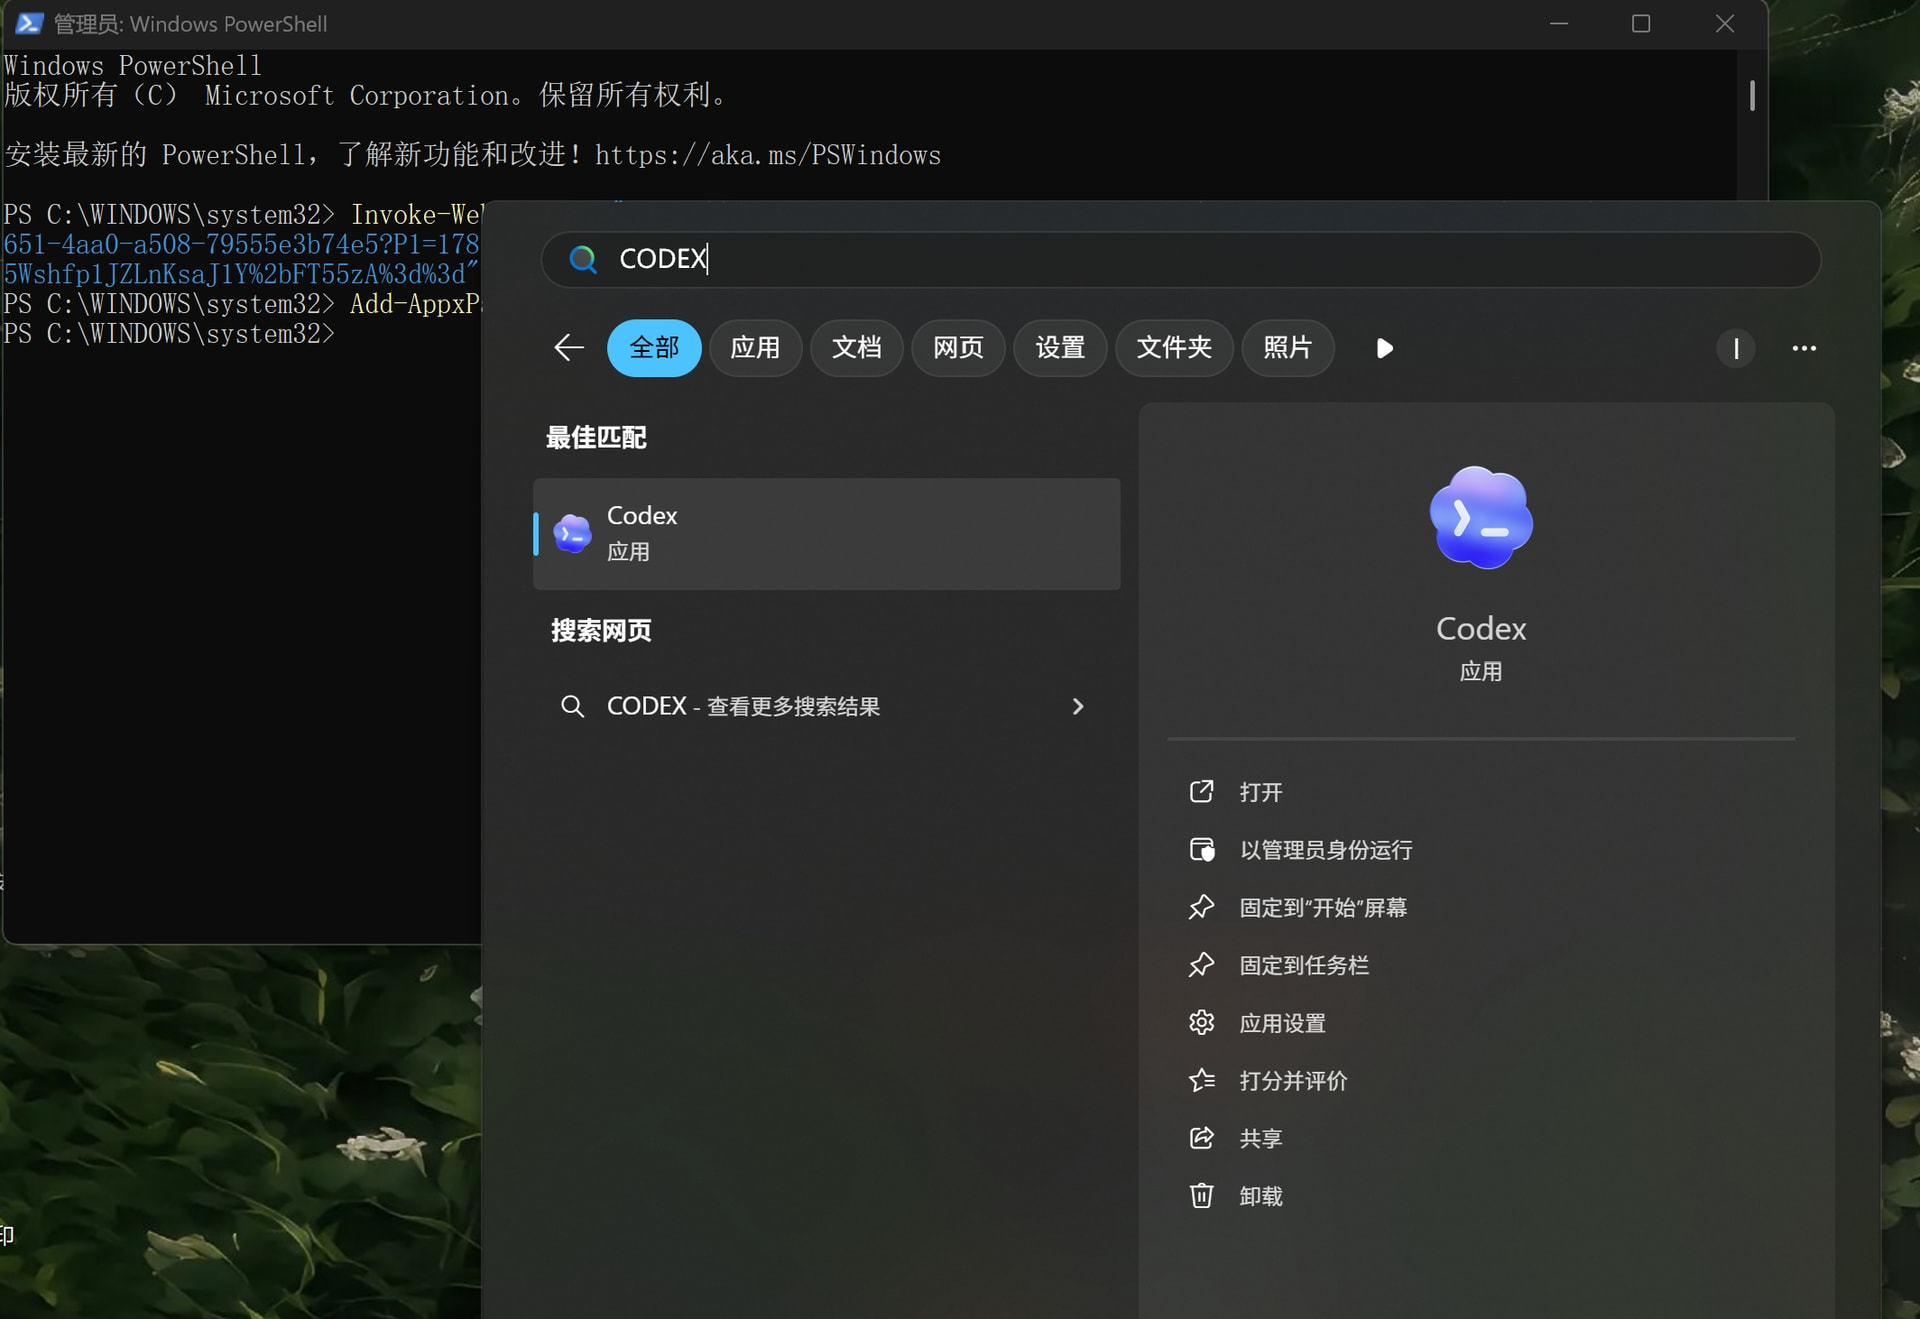1920x1319 pixels.
Task: Open the Codex best match result
Action: tap(827, 533)
